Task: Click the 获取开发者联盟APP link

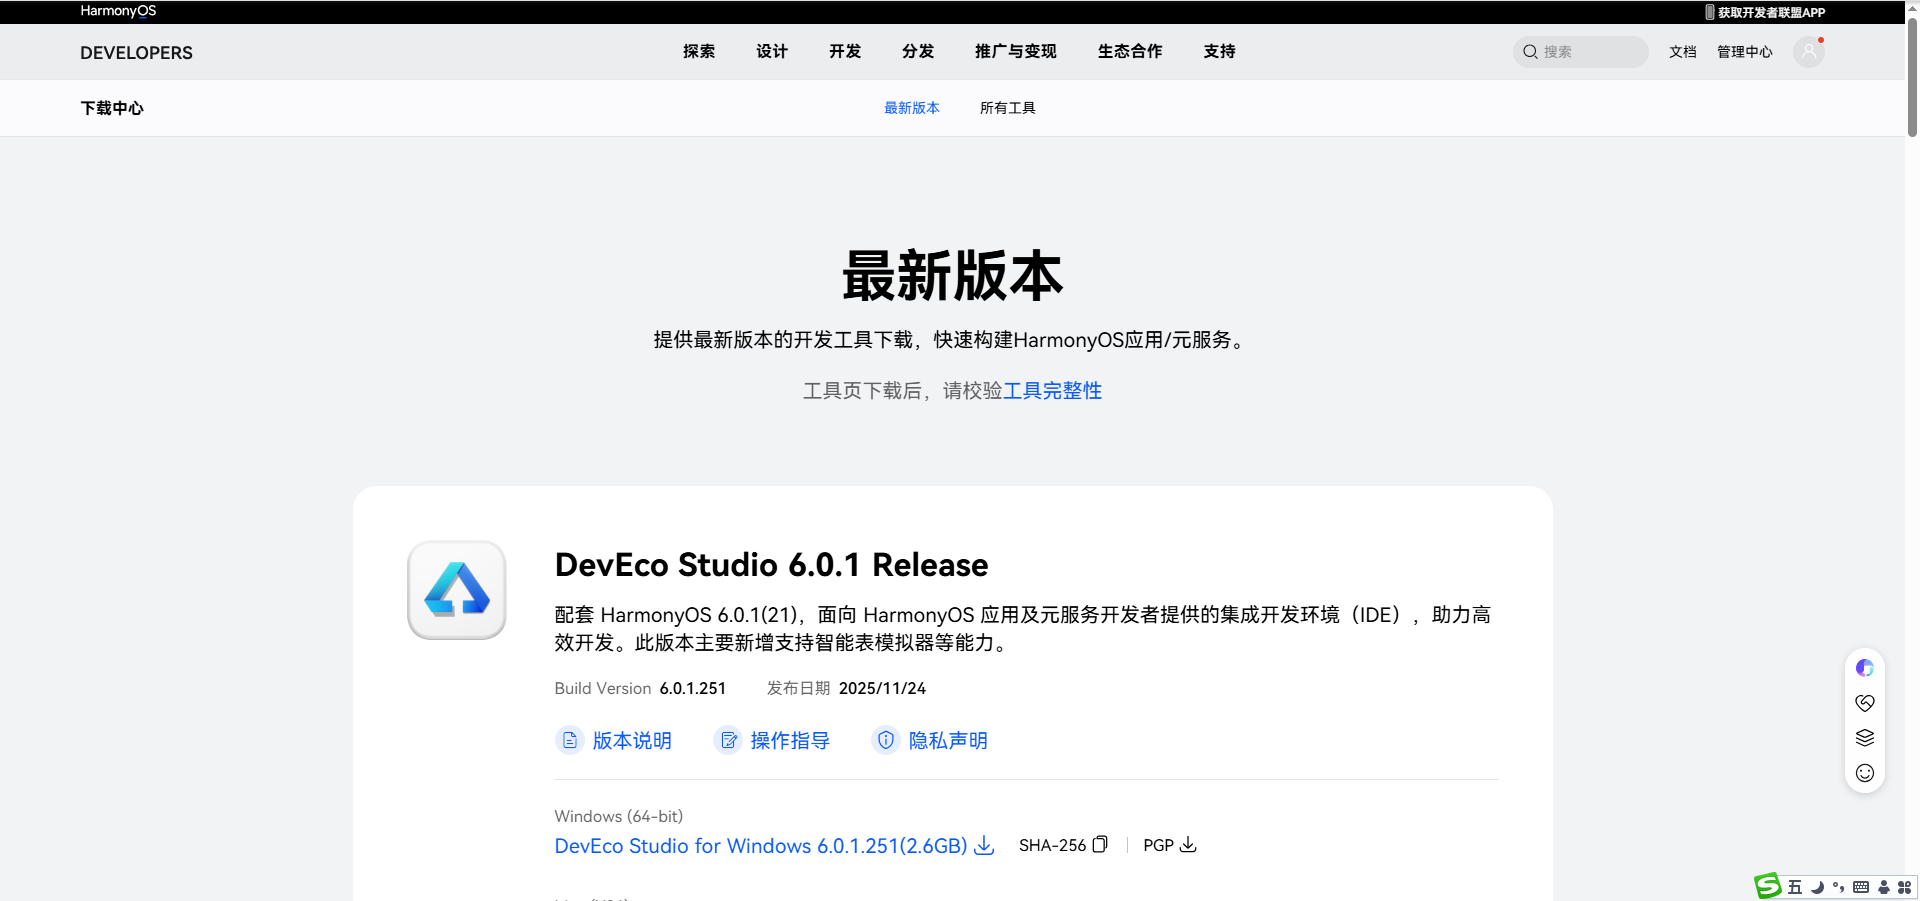Action: point(1771,12)
